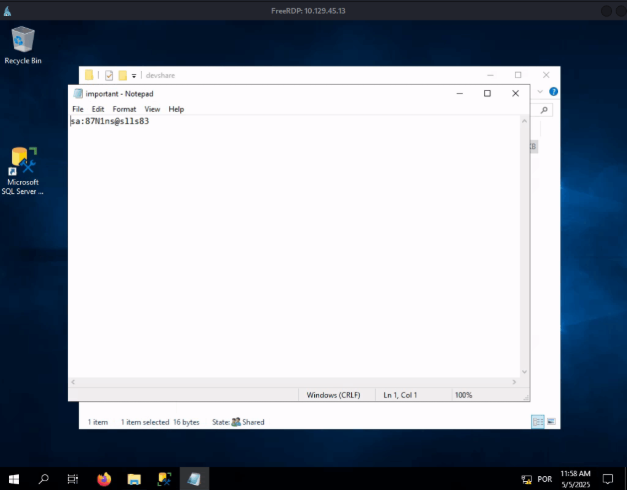
Task: Expand the Quick Access Toolbar dropdown arrow
Action: point(134,76)
